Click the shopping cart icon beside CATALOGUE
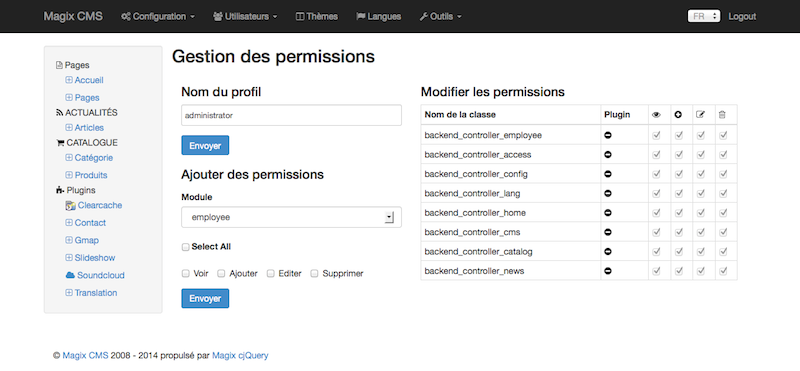Viewport: 800px width, 371px height. (x=60, y=143)
